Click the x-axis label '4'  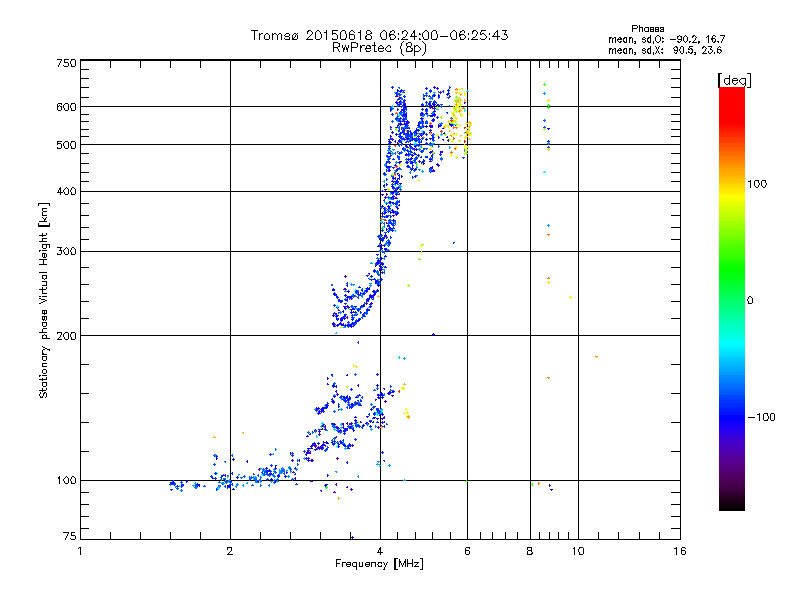[x=380, y=551]
